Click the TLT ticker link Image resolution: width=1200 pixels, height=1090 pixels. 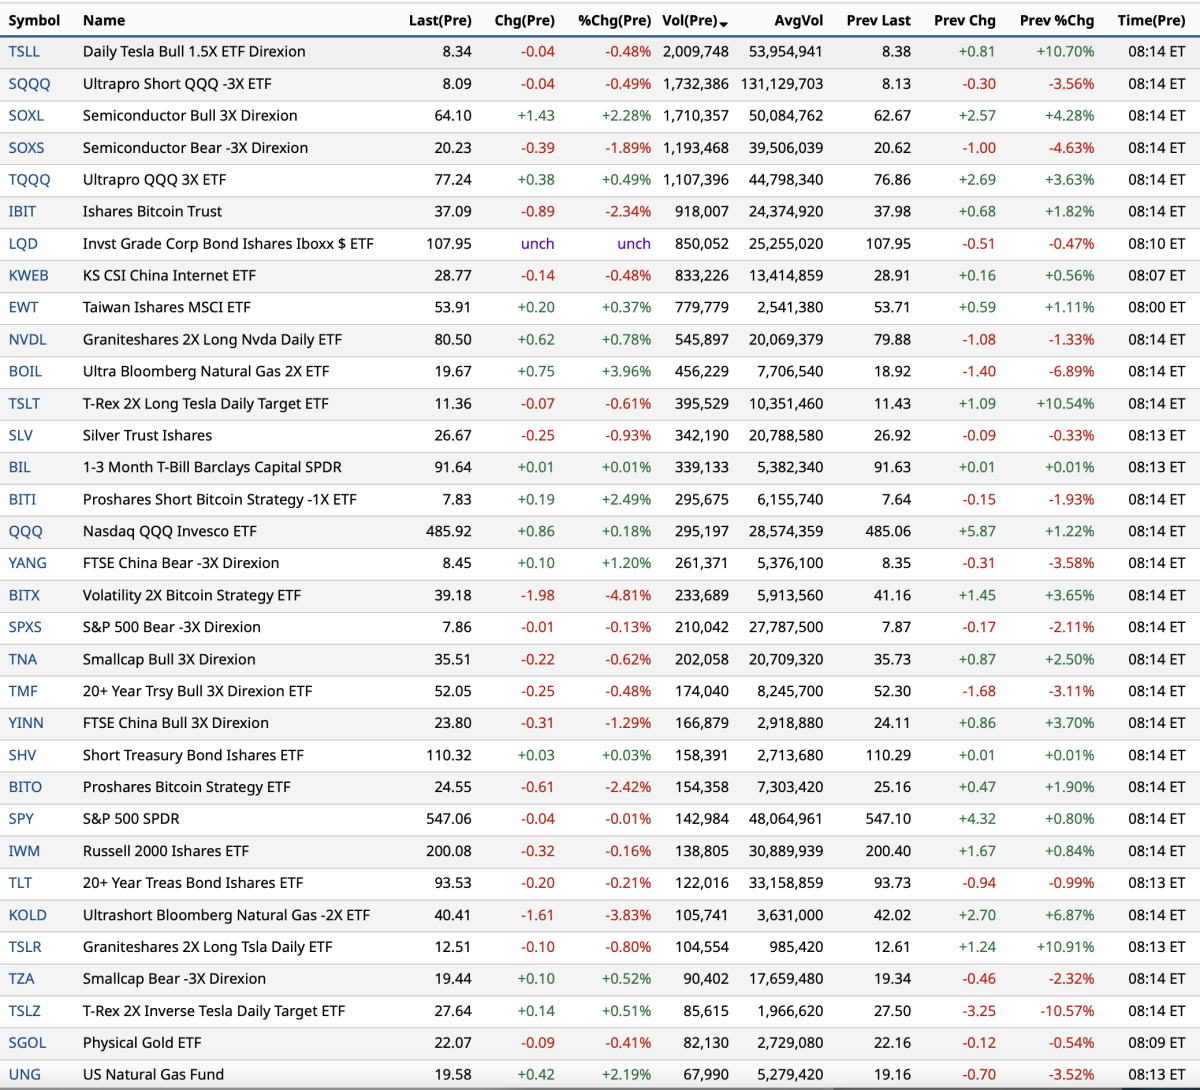click(x=20, y=883)
